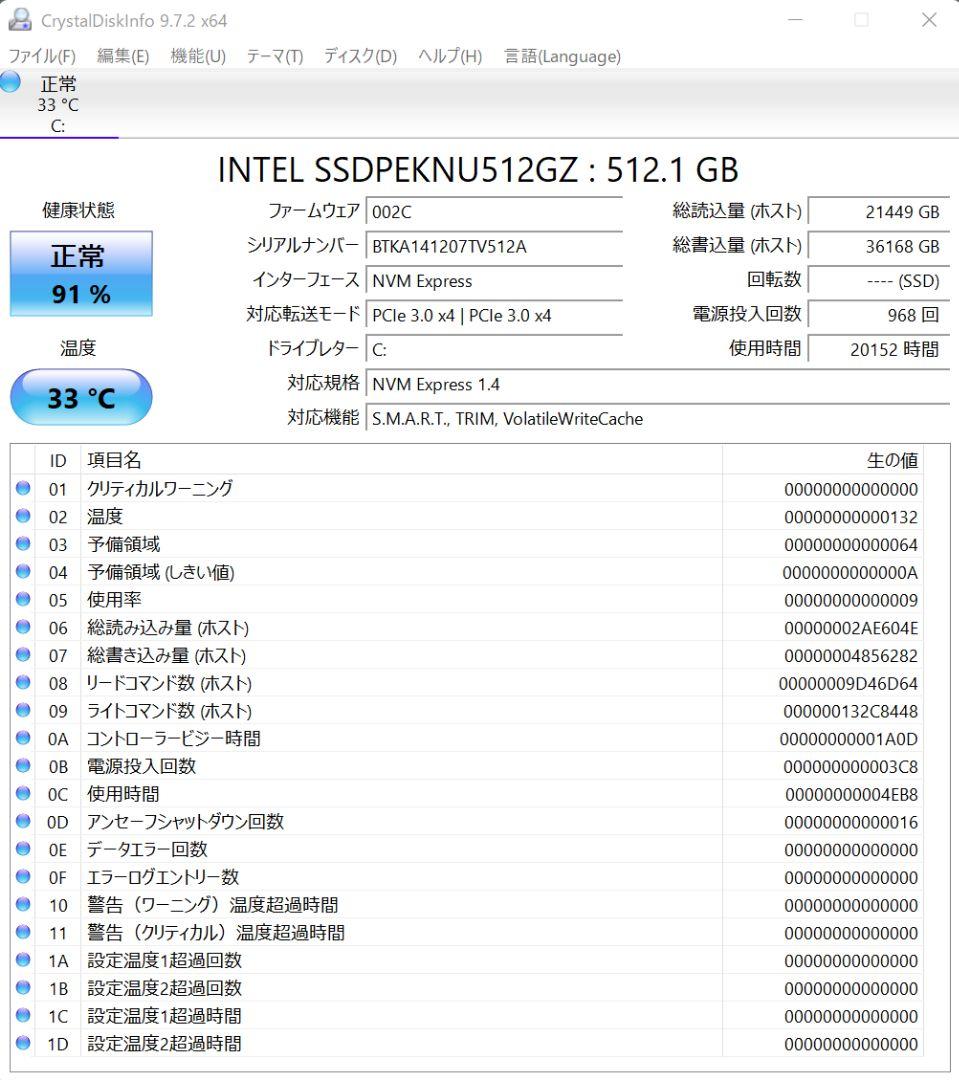
Task: Click status orb of row 03 予備領域
Action: pyautogui.click(x=23, y=544)
